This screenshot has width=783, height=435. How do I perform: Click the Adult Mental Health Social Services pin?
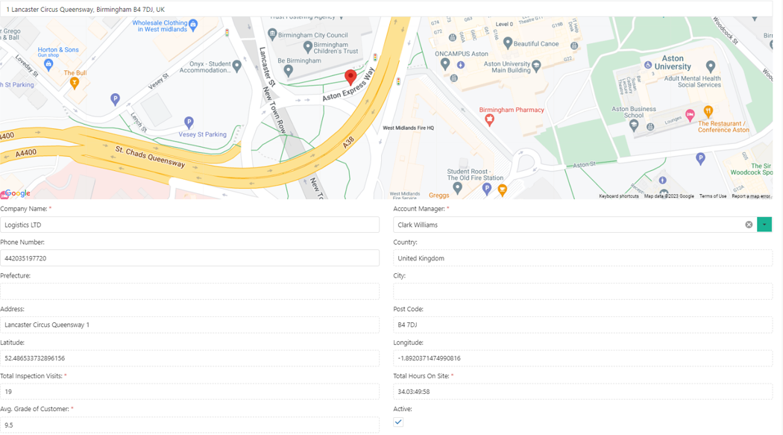711,66
